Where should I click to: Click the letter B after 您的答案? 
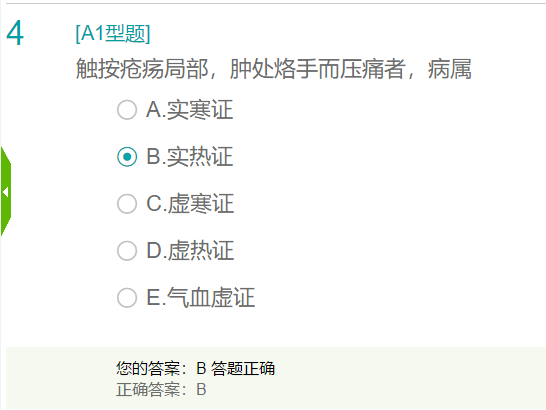[201, 369]
